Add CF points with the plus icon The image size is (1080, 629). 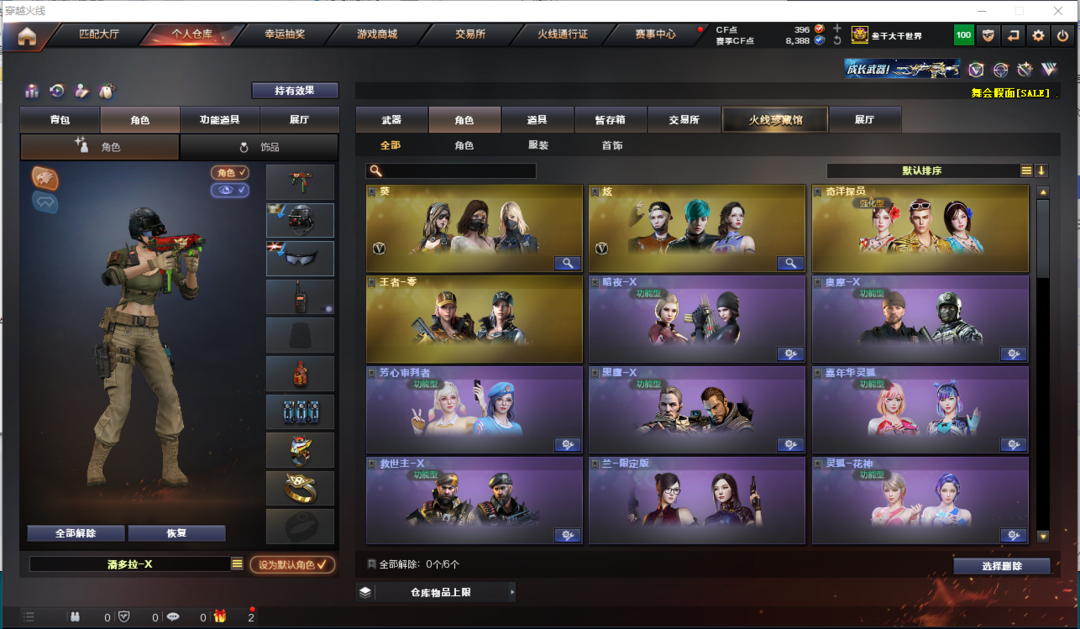click(837, 28)
